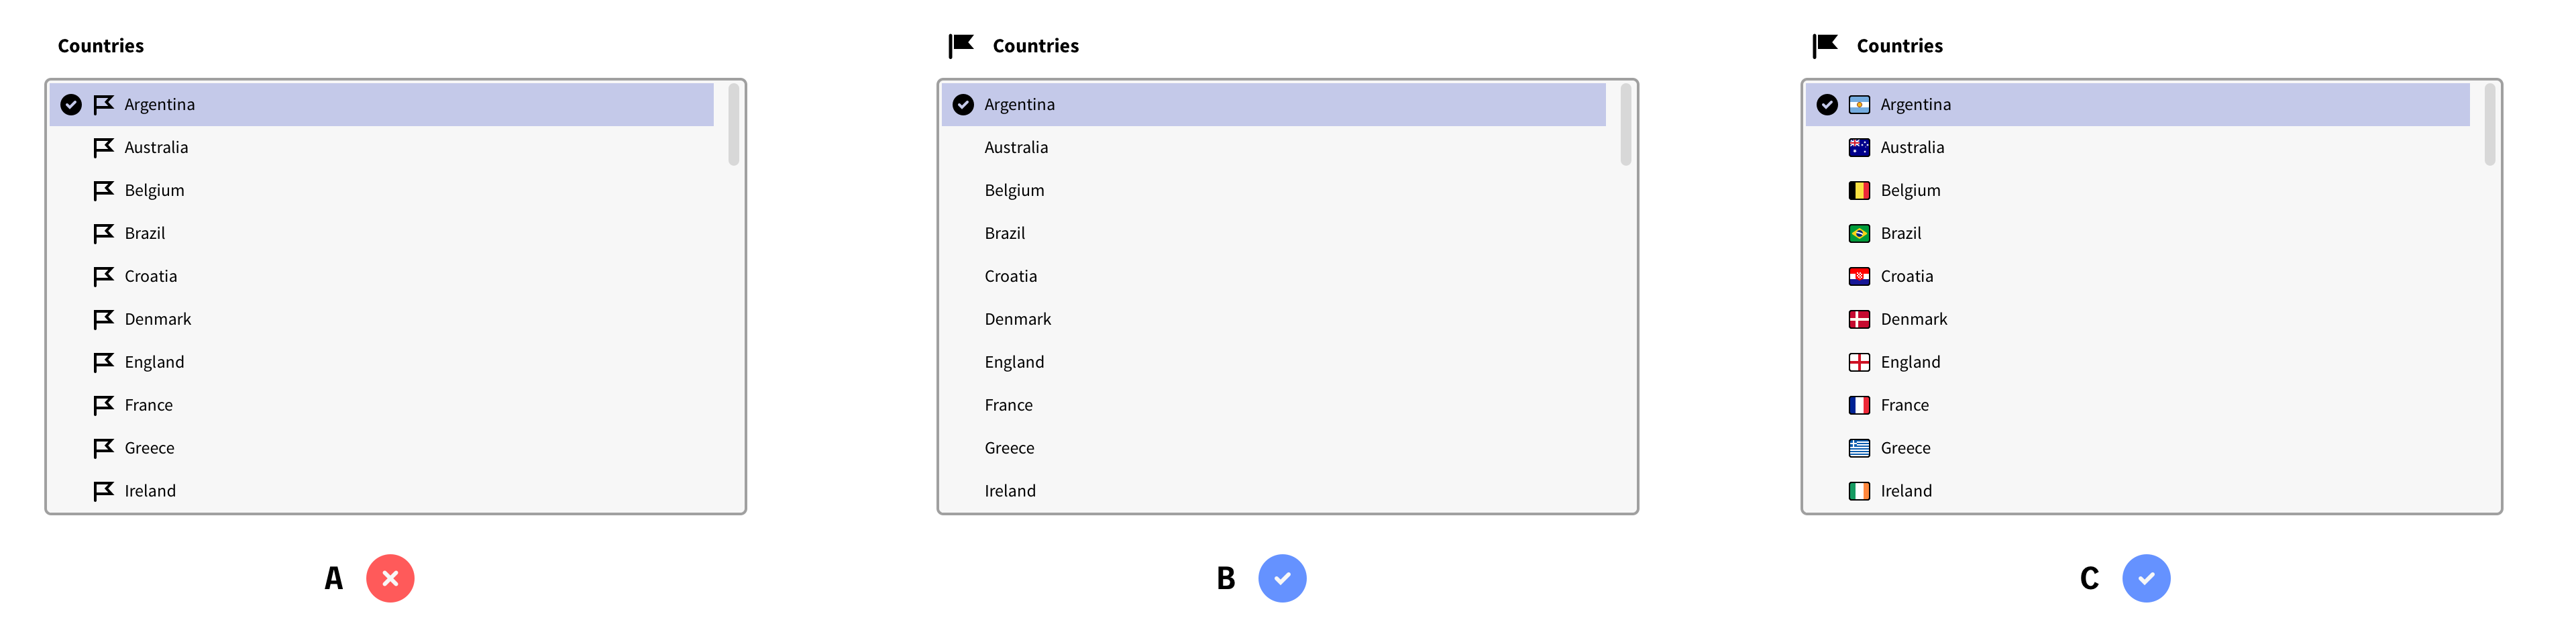Choose France in list C
The height and width of the screenshot is (624, 2576).
click(1904, 406)
